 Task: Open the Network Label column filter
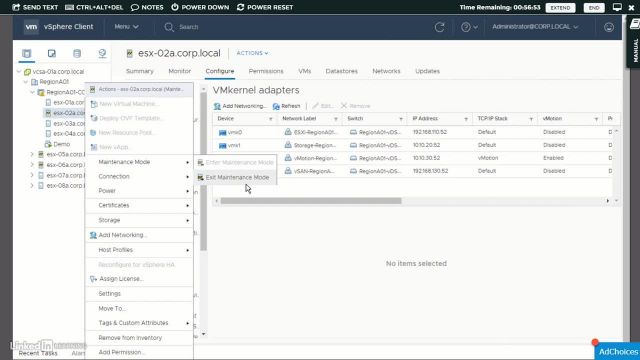(x=336, y=119)
